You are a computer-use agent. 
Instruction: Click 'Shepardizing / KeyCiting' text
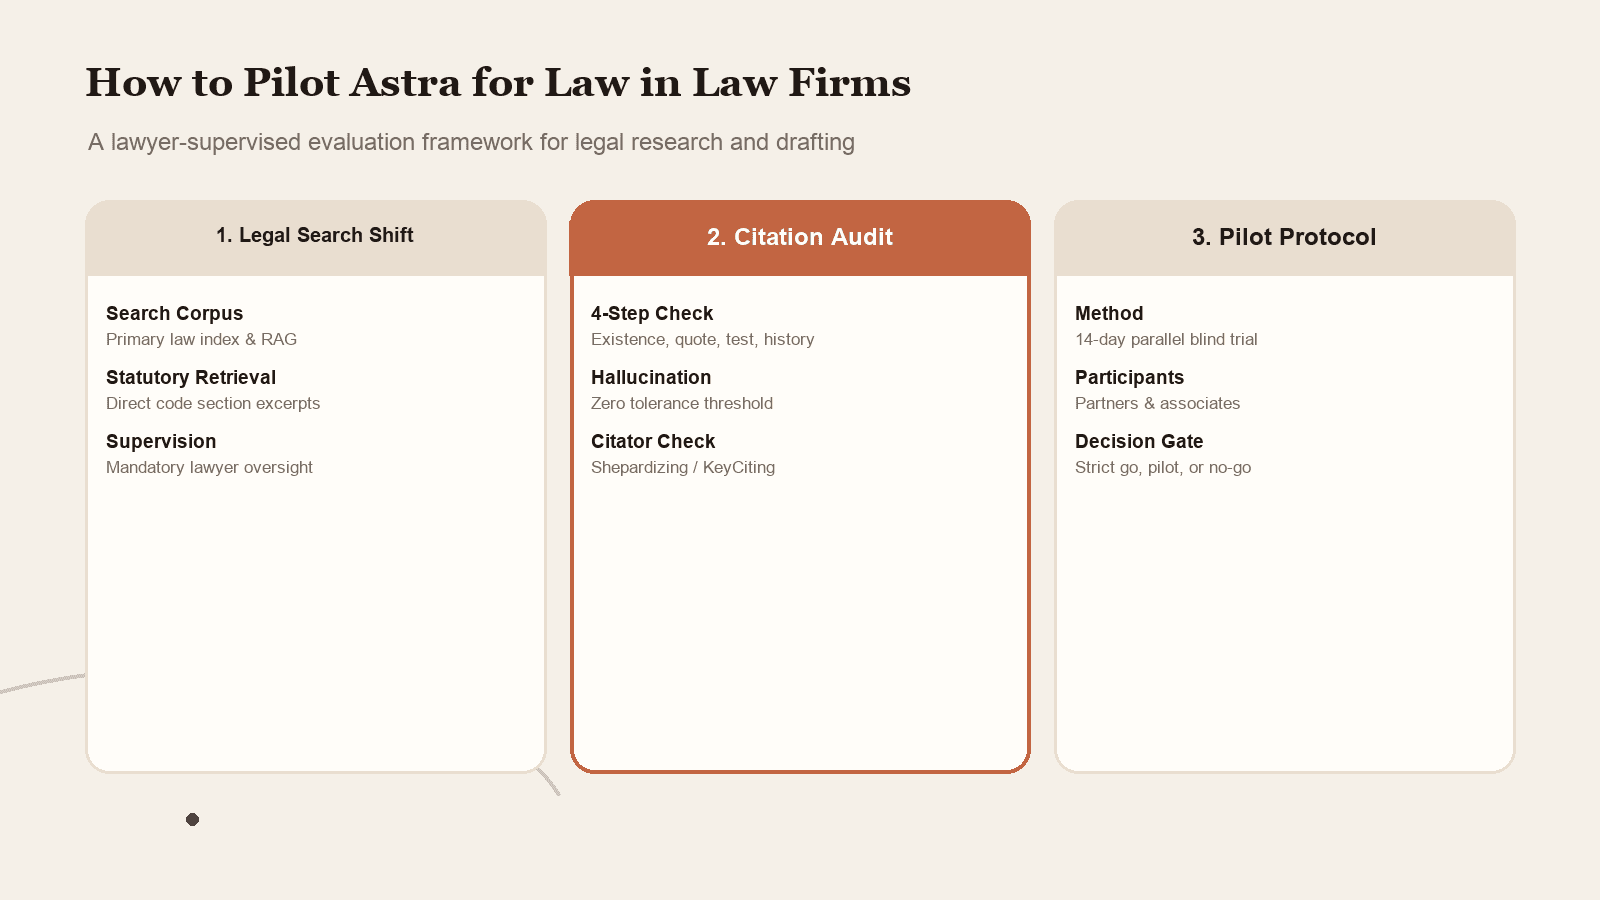click(x=683, y=467)
